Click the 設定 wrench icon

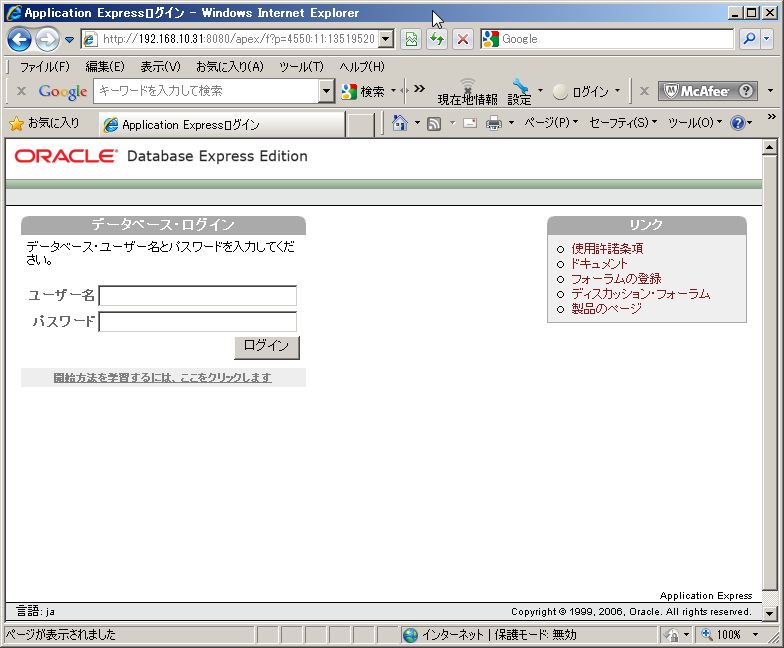(x=520, y=92)
